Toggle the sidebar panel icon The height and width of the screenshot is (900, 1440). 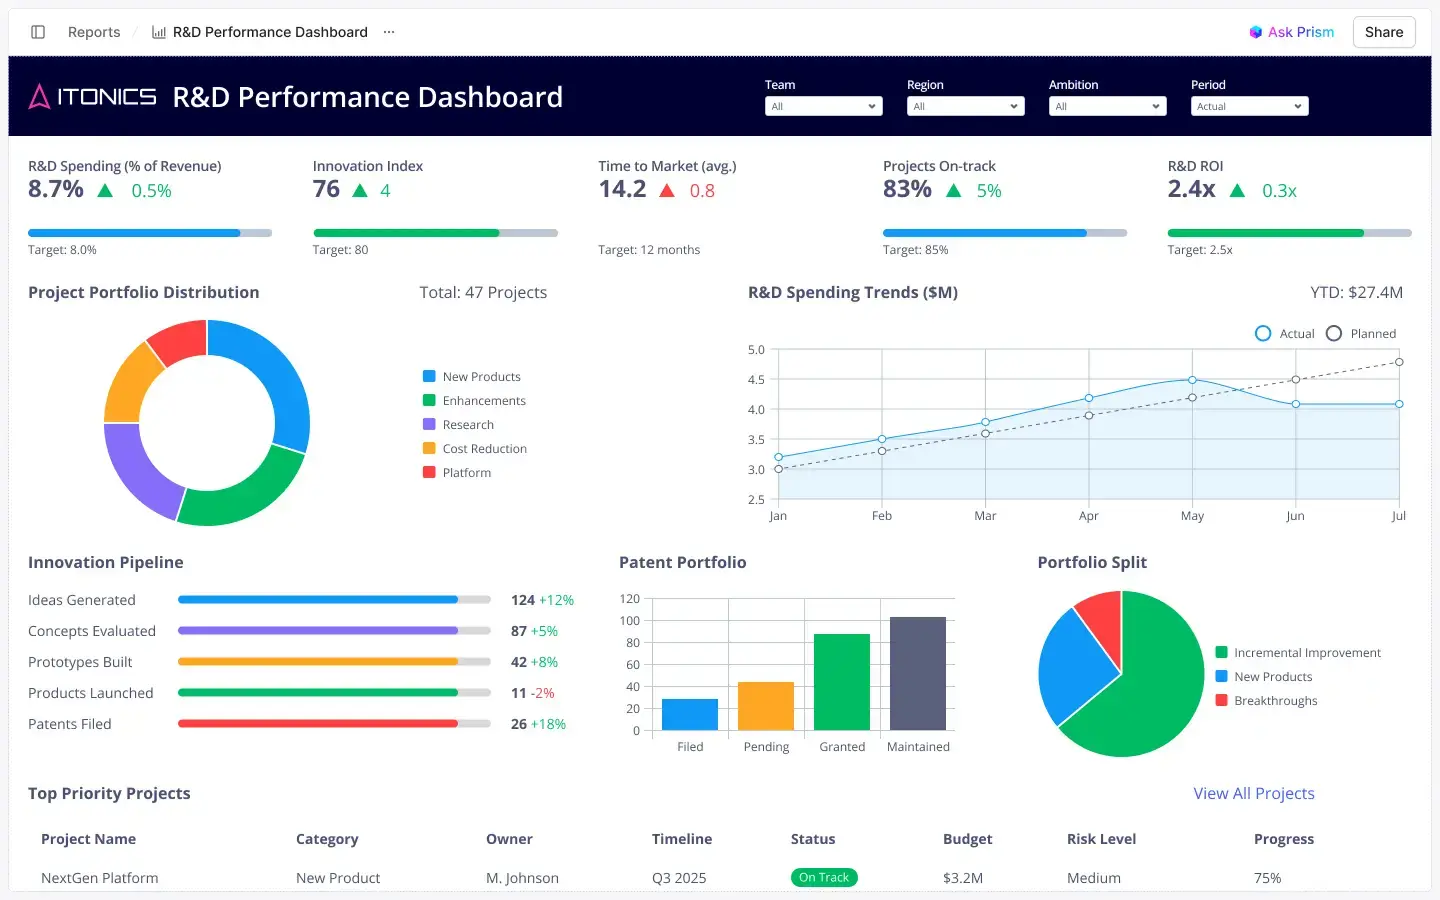click(x=37, y=31)
